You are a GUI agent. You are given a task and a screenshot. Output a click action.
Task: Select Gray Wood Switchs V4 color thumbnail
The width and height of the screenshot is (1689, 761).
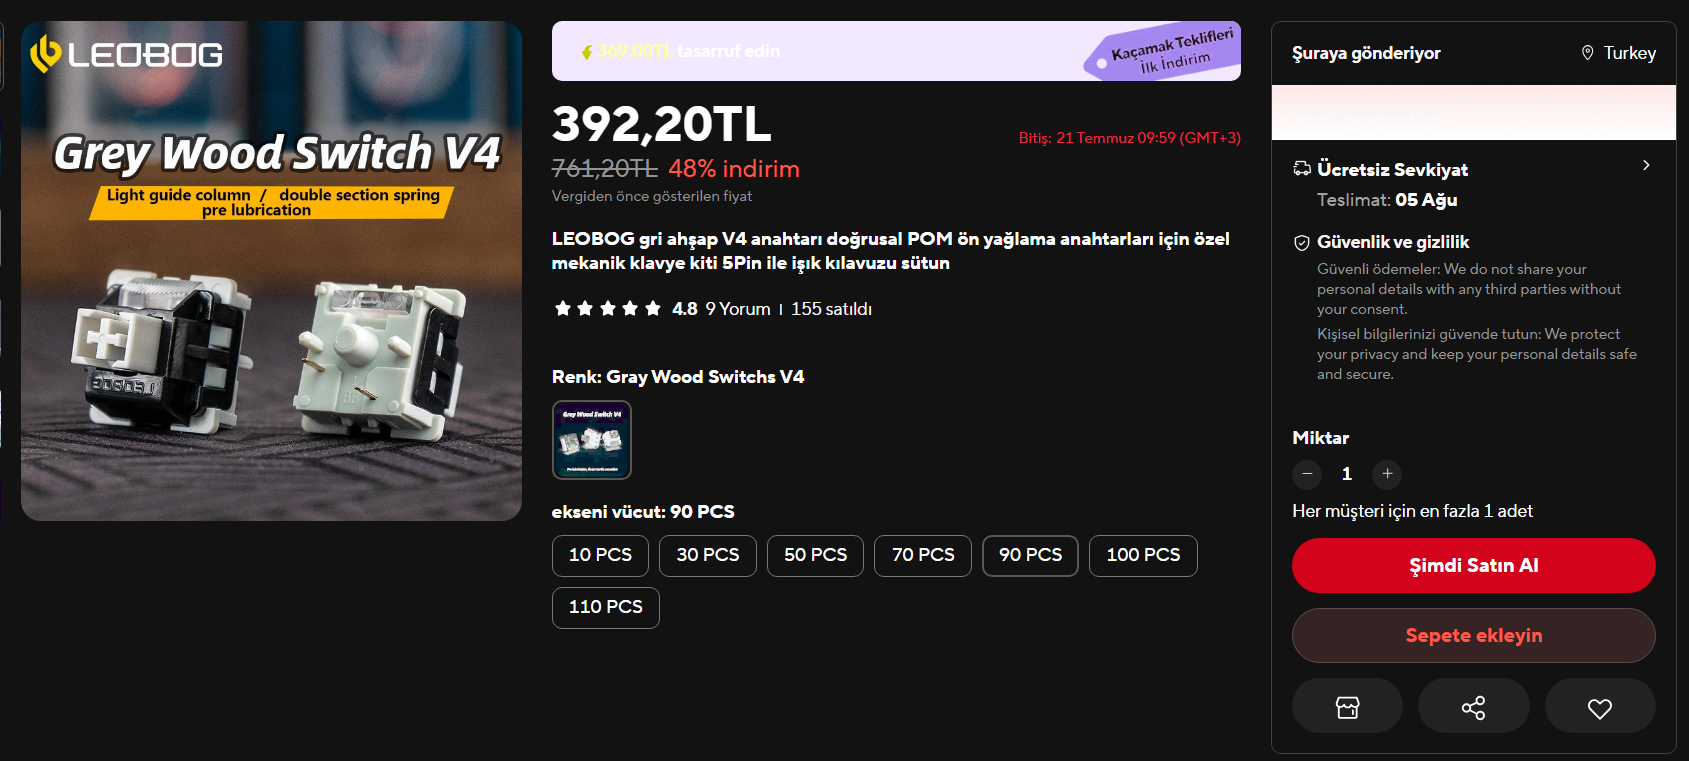click(591, 440)
